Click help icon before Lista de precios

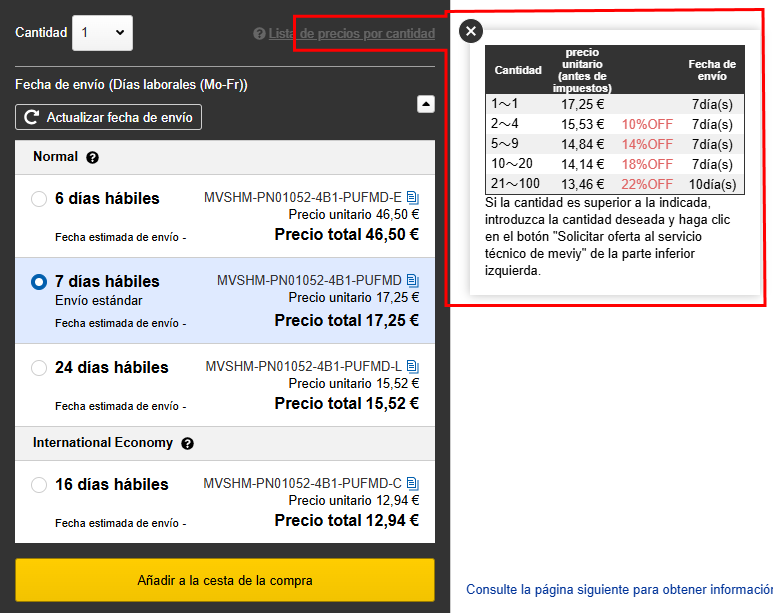point(259,34)
